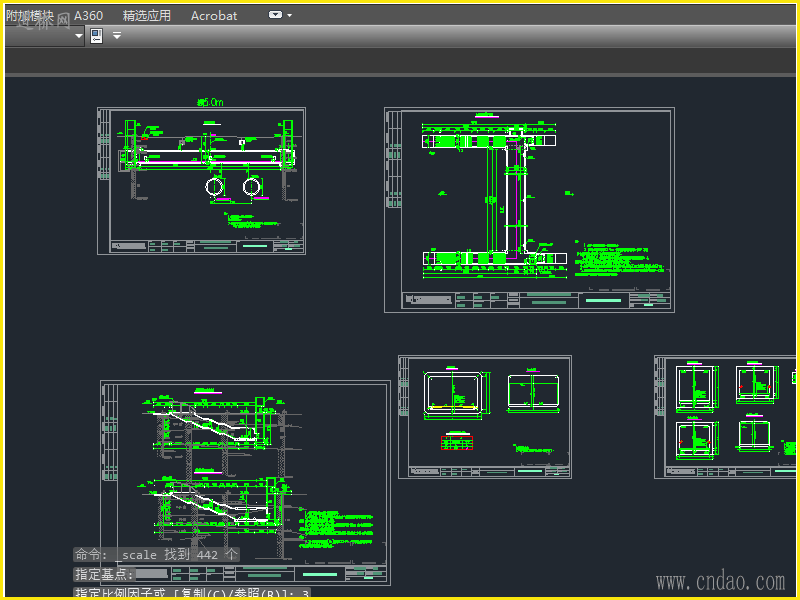Image resolution: width=800 pixels, height=600 pixels.
Task: Expand the ribbon display options arrow
Action: [290, 16]
